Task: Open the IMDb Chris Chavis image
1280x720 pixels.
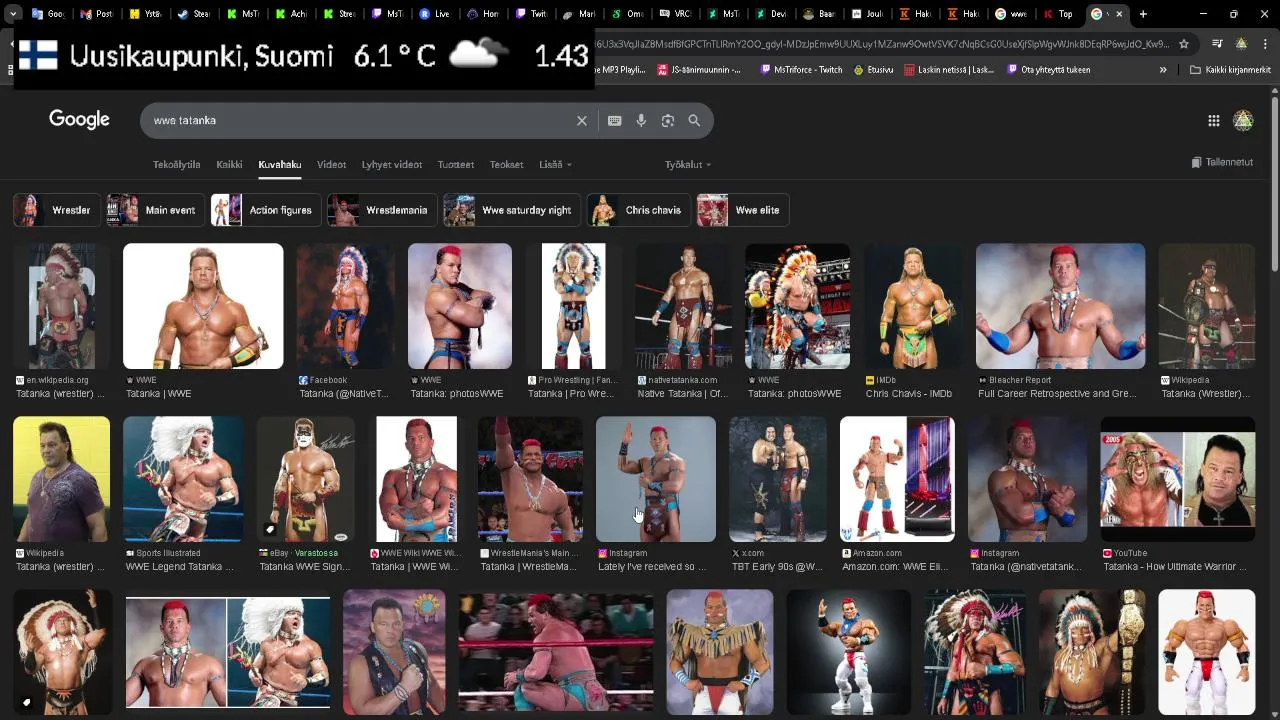Action: point(913,306)
